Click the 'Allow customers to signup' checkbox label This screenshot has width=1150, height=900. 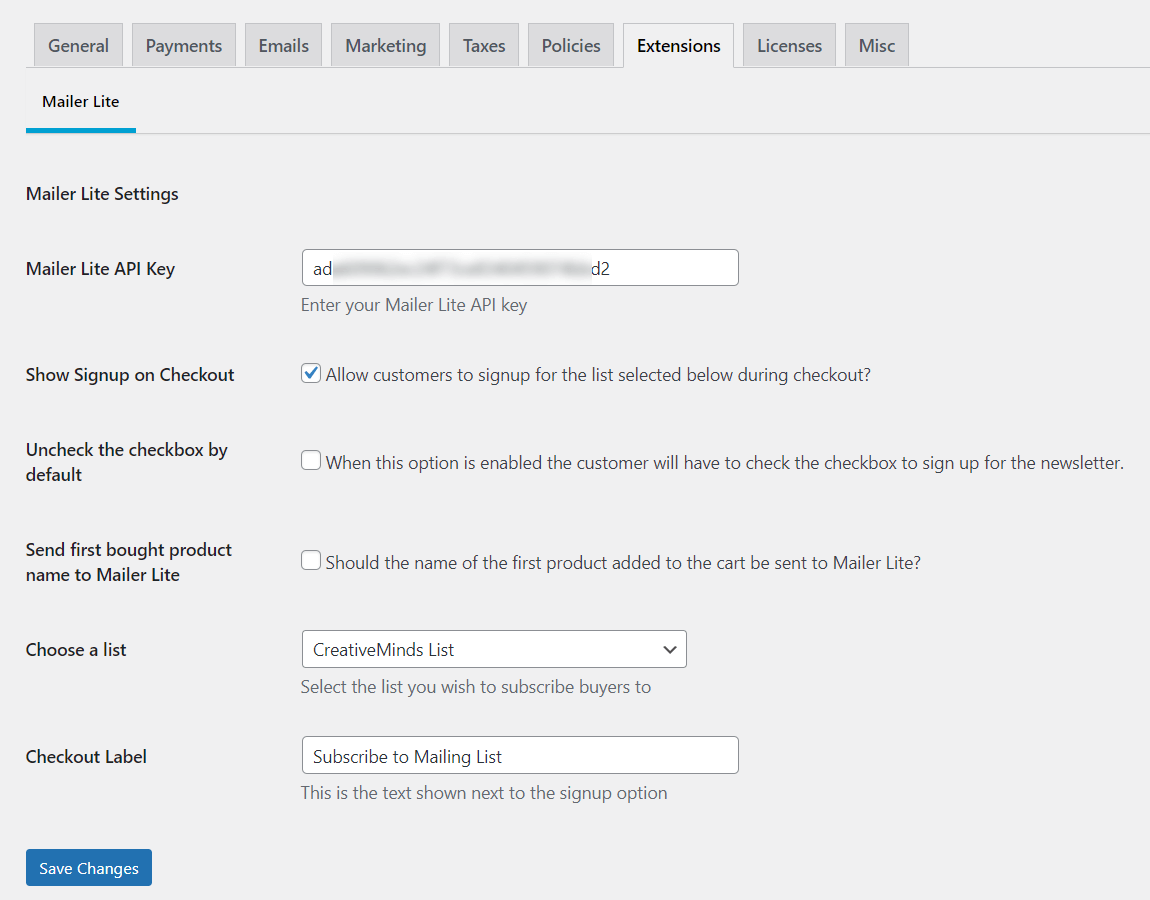tap(598, 375)
